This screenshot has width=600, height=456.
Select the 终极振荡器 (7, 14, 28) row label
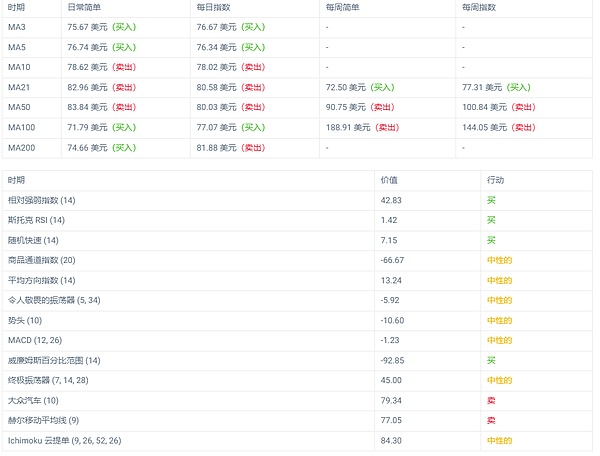[48, 381]
